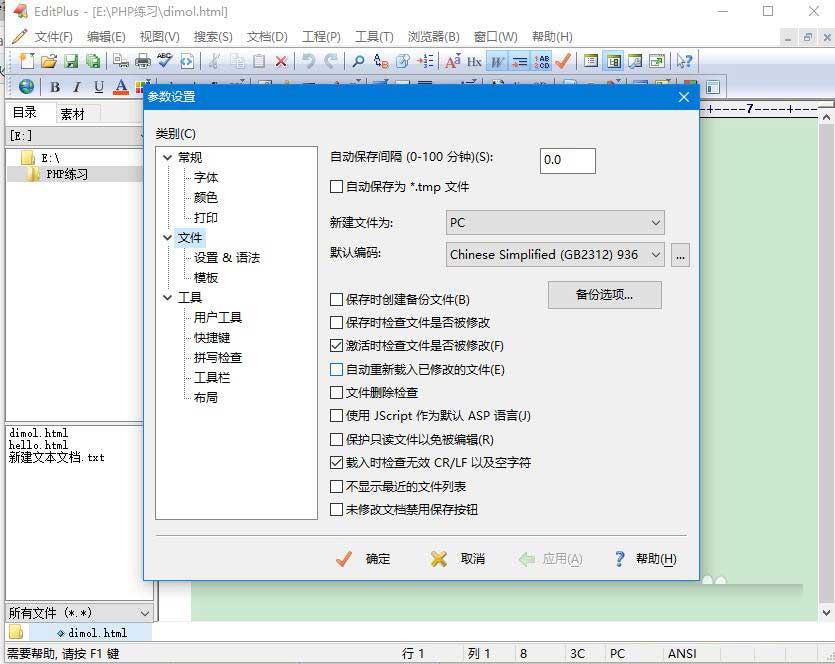This screenshot has height=664, width=835.
Task: Open the drive [E:] dropdown
Action: pos(75,136)
